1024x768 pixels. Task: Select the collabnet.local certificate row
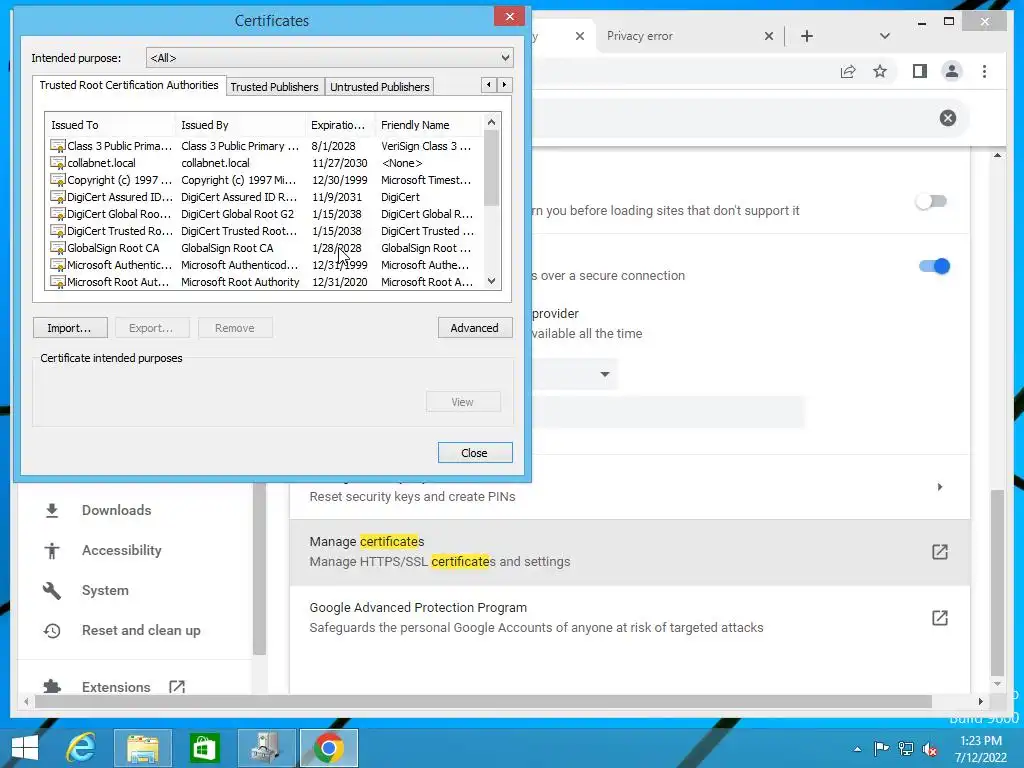click(x=264, y=163)
